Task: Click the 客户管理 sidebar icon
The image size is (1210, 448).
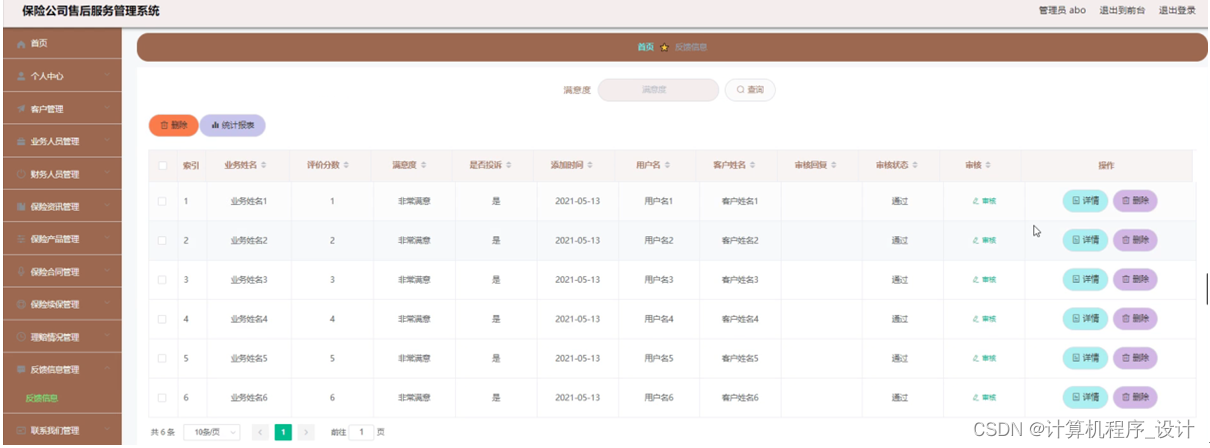Action: click(x=22, y=109)
